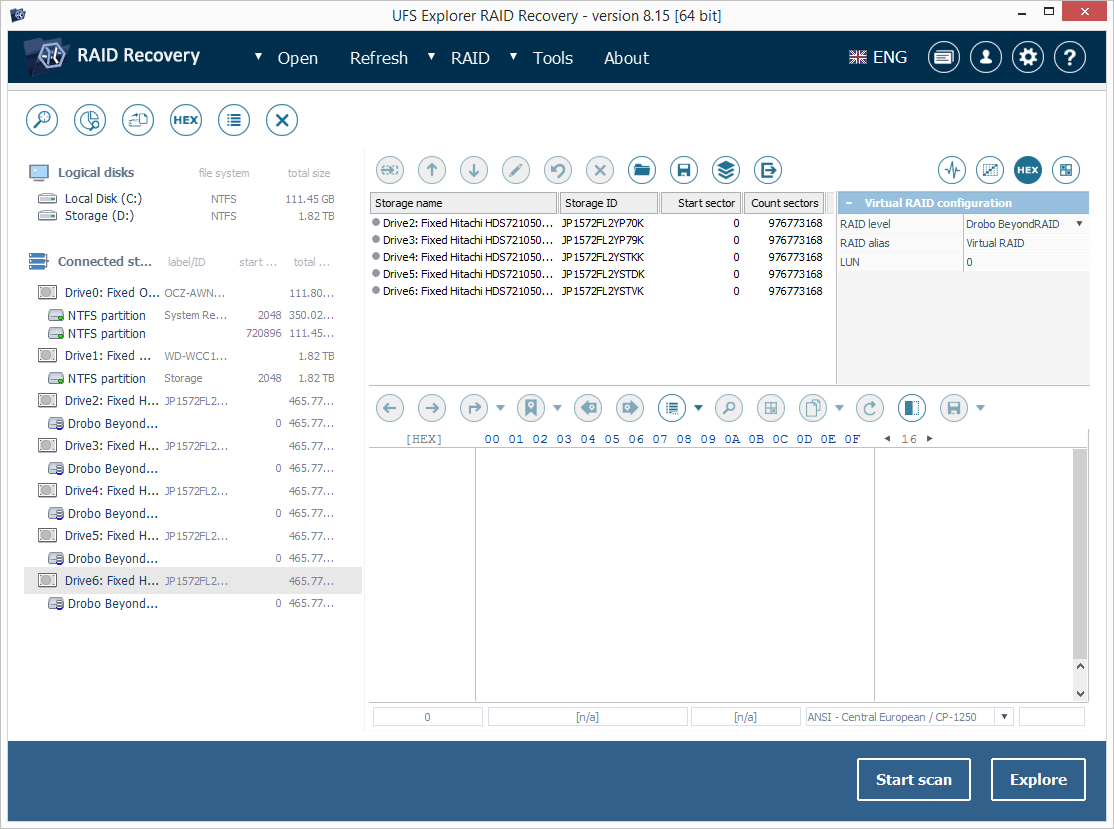Expand the dropdown arrow beside the Tools menu

coord(514,57)
